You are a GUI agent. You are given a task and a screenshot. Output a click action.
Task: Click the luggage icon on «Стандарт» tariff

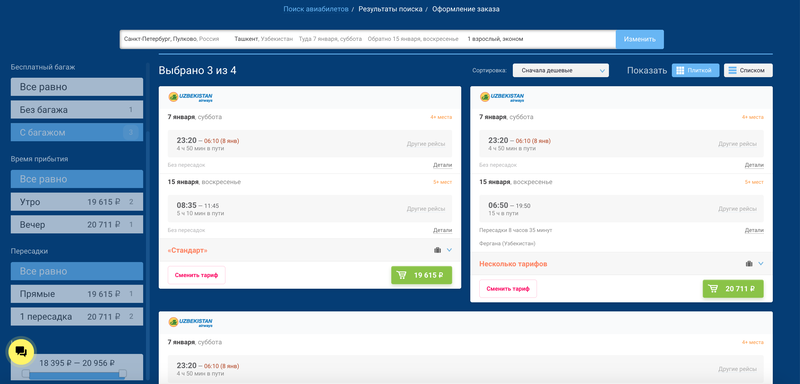437,250
